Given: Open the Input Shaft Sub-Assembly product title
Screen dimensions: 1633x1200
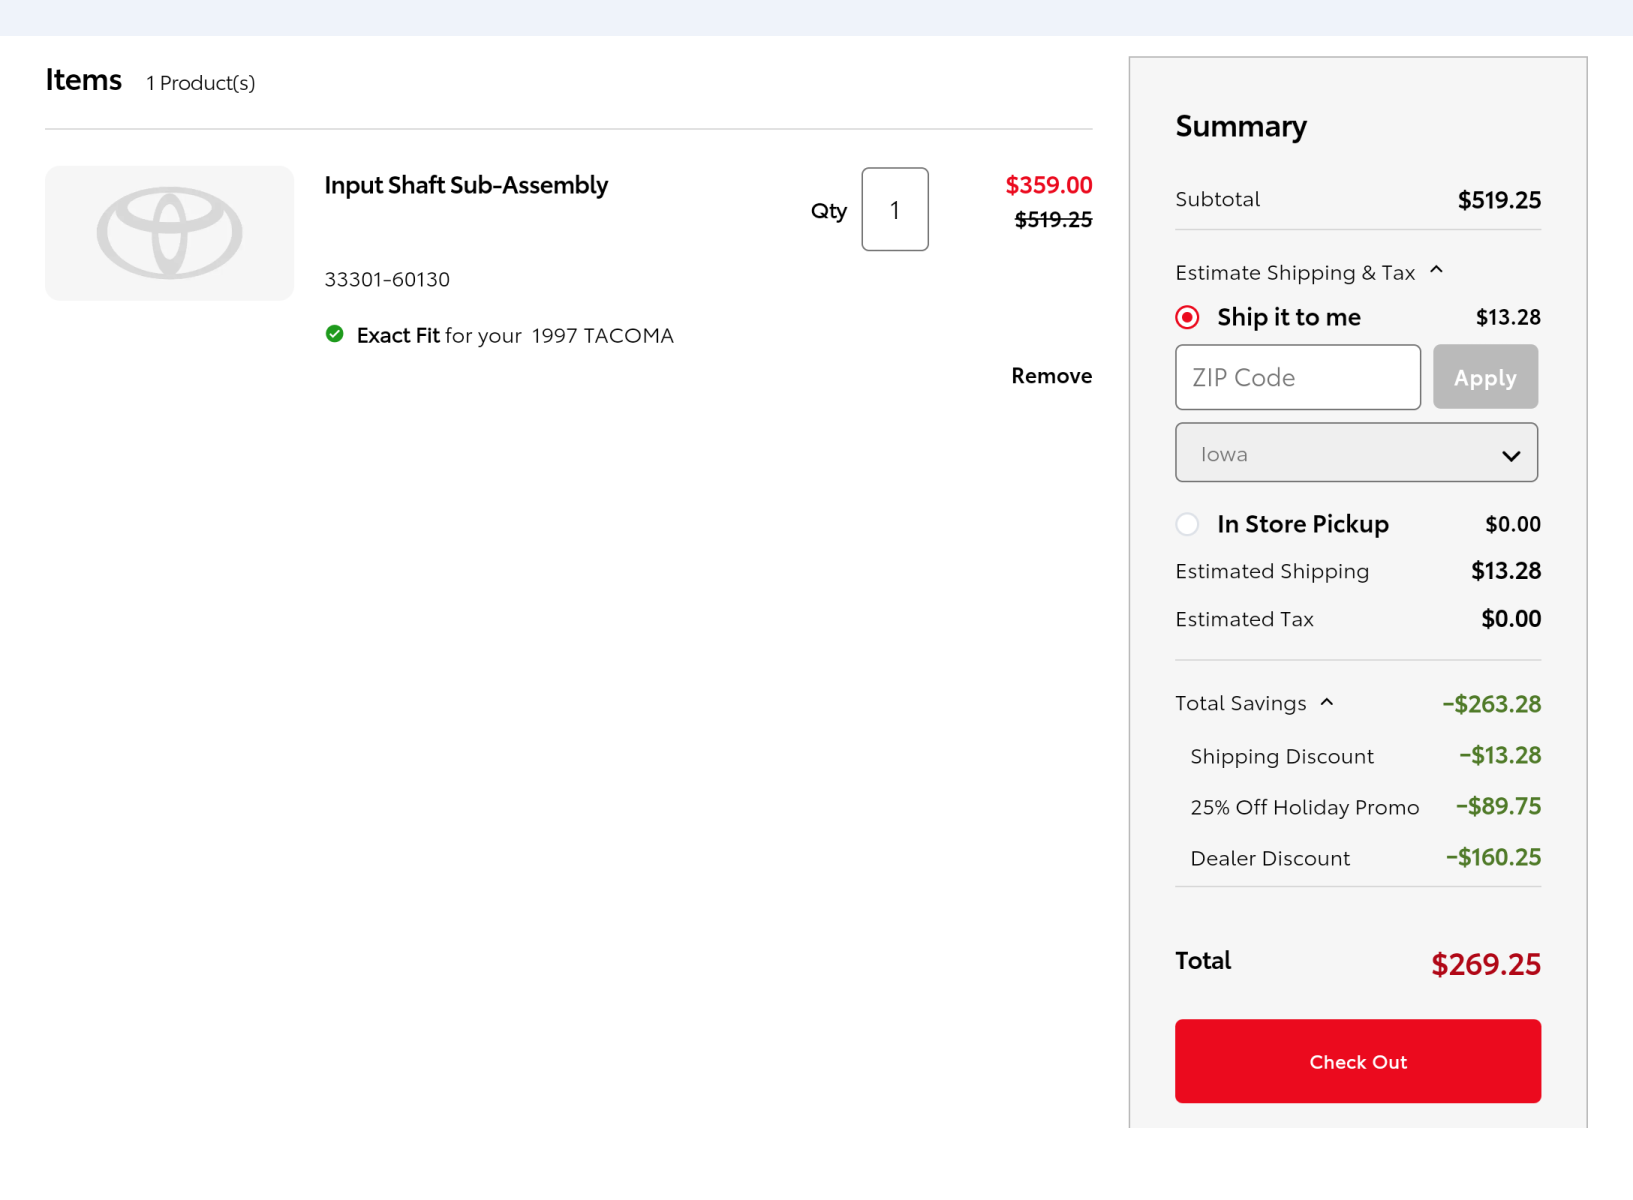Looking at the screenshot, I should [x=466, y=185].
